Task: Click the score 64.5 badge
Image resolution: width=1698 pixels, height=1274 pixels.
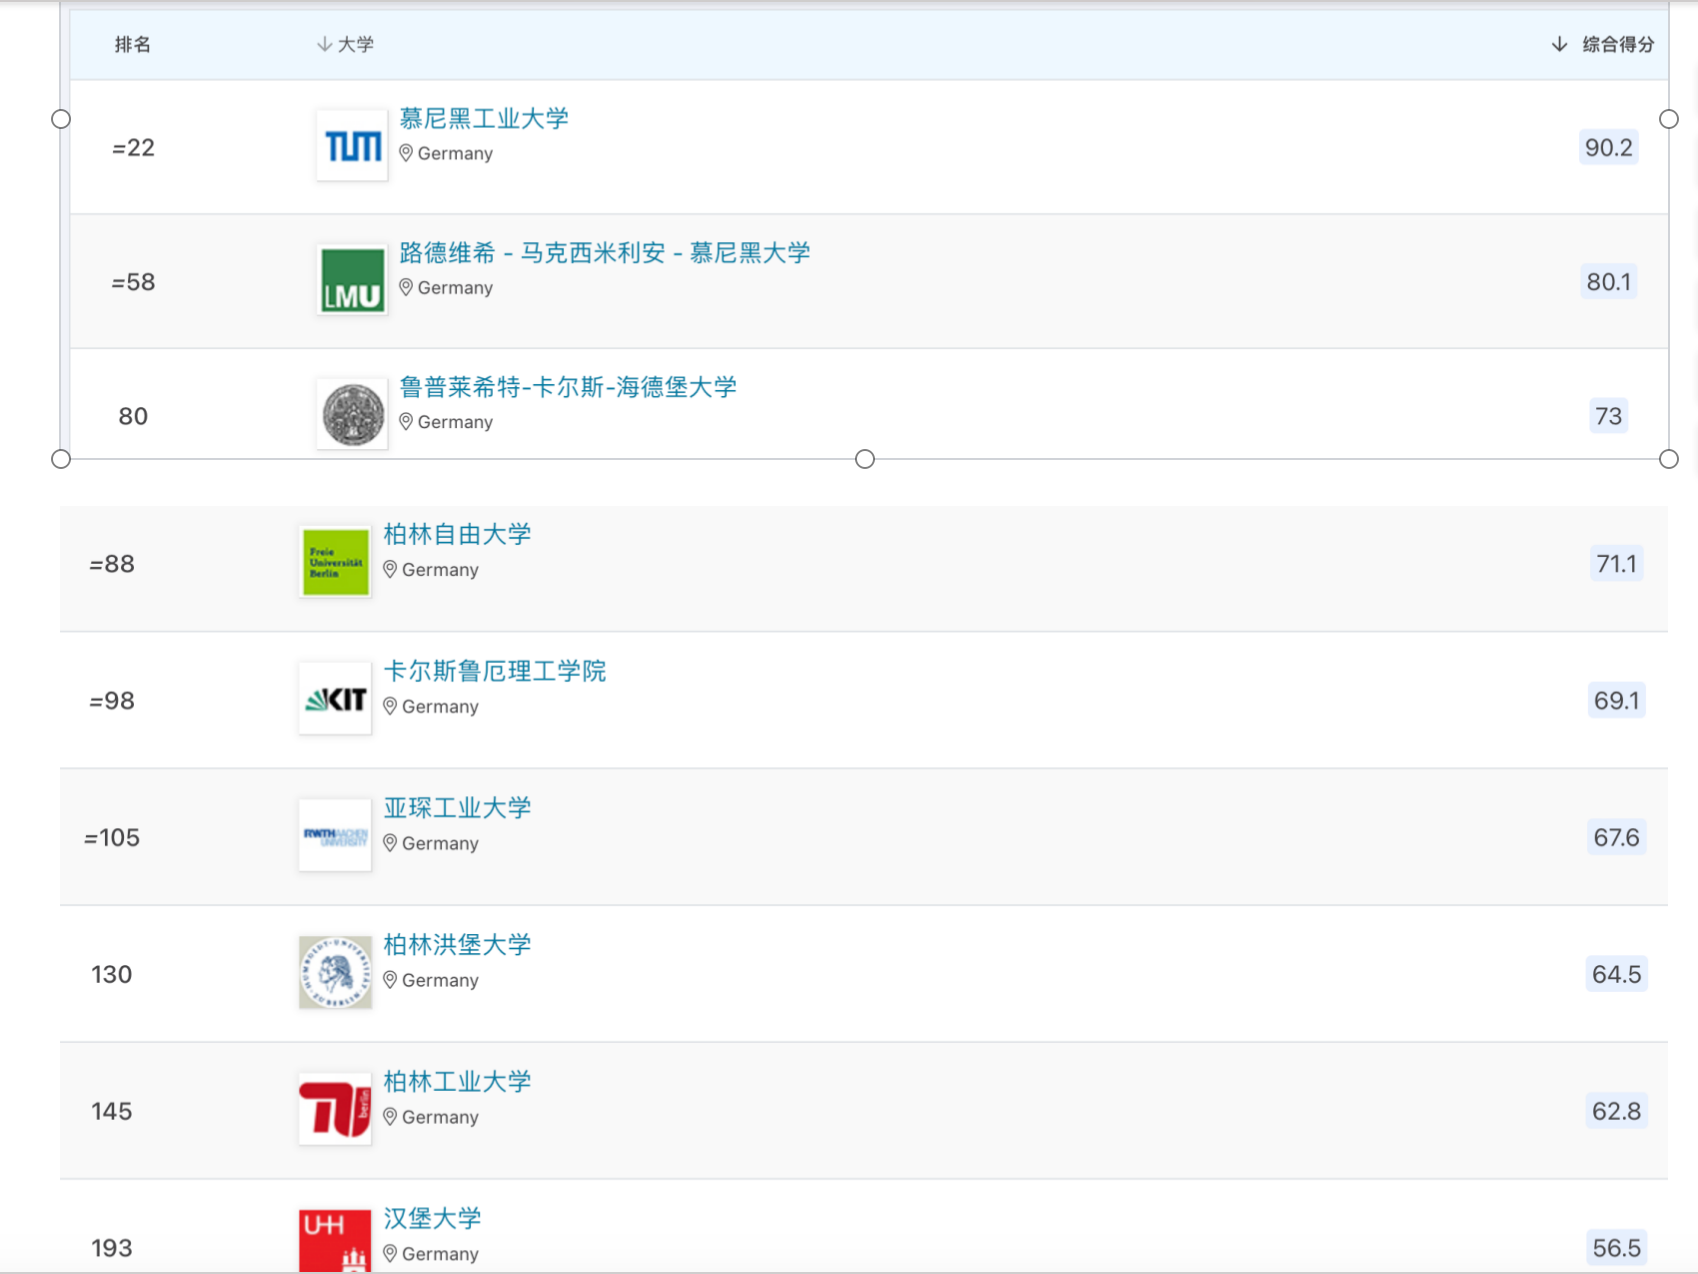Action: click(1616, 975)
